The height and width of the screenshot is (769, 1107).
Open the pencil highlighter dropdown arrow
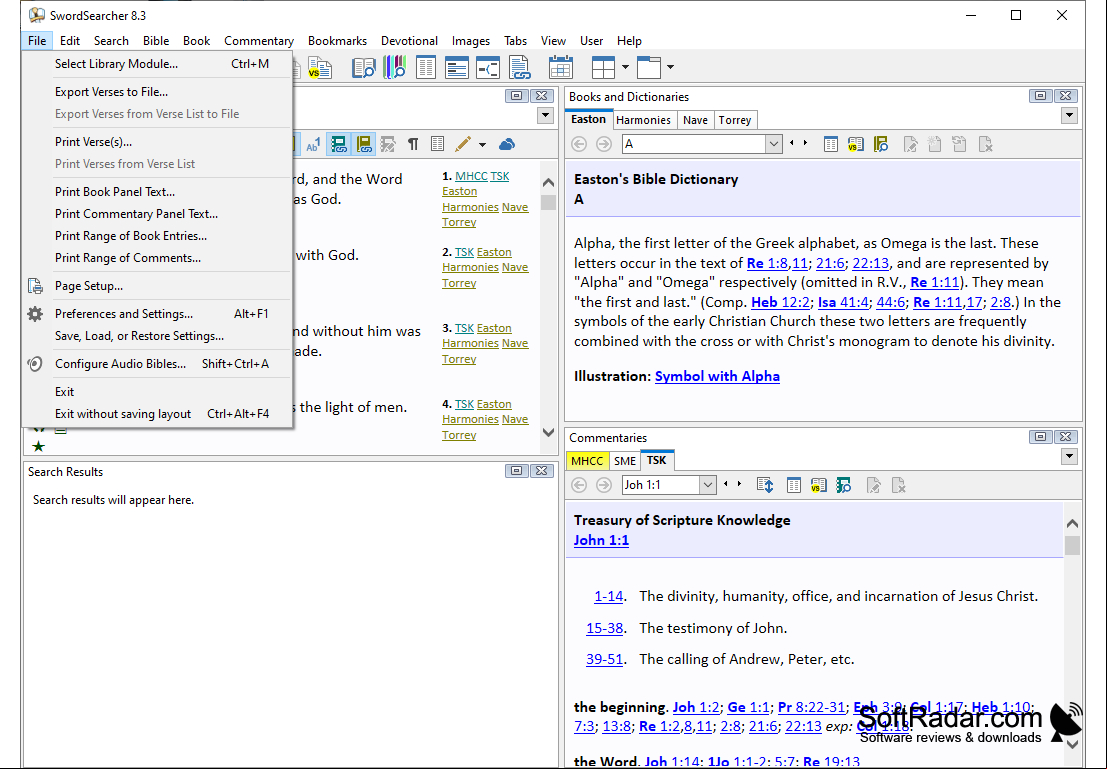pyautogui.click(x=482, y=145)
